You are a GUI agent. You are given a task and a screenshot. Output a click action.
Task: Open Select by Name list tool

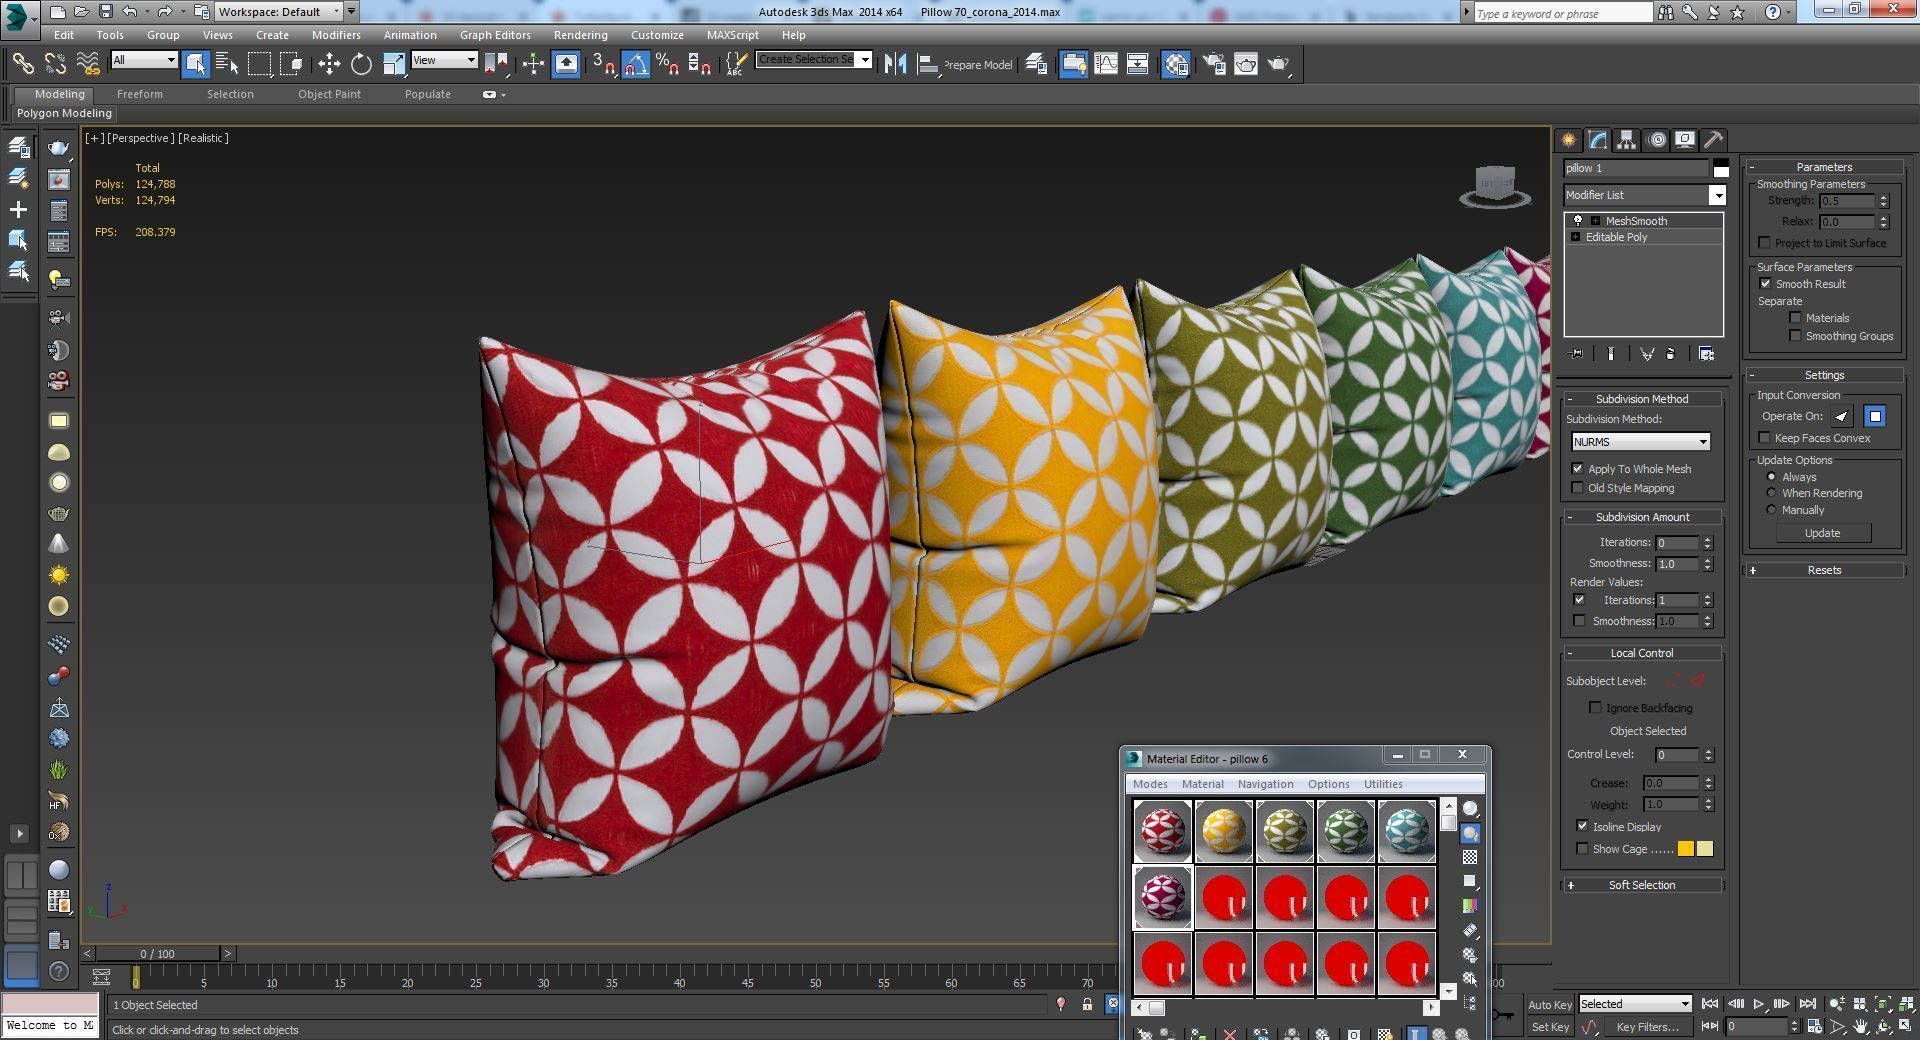click(227, 64)
